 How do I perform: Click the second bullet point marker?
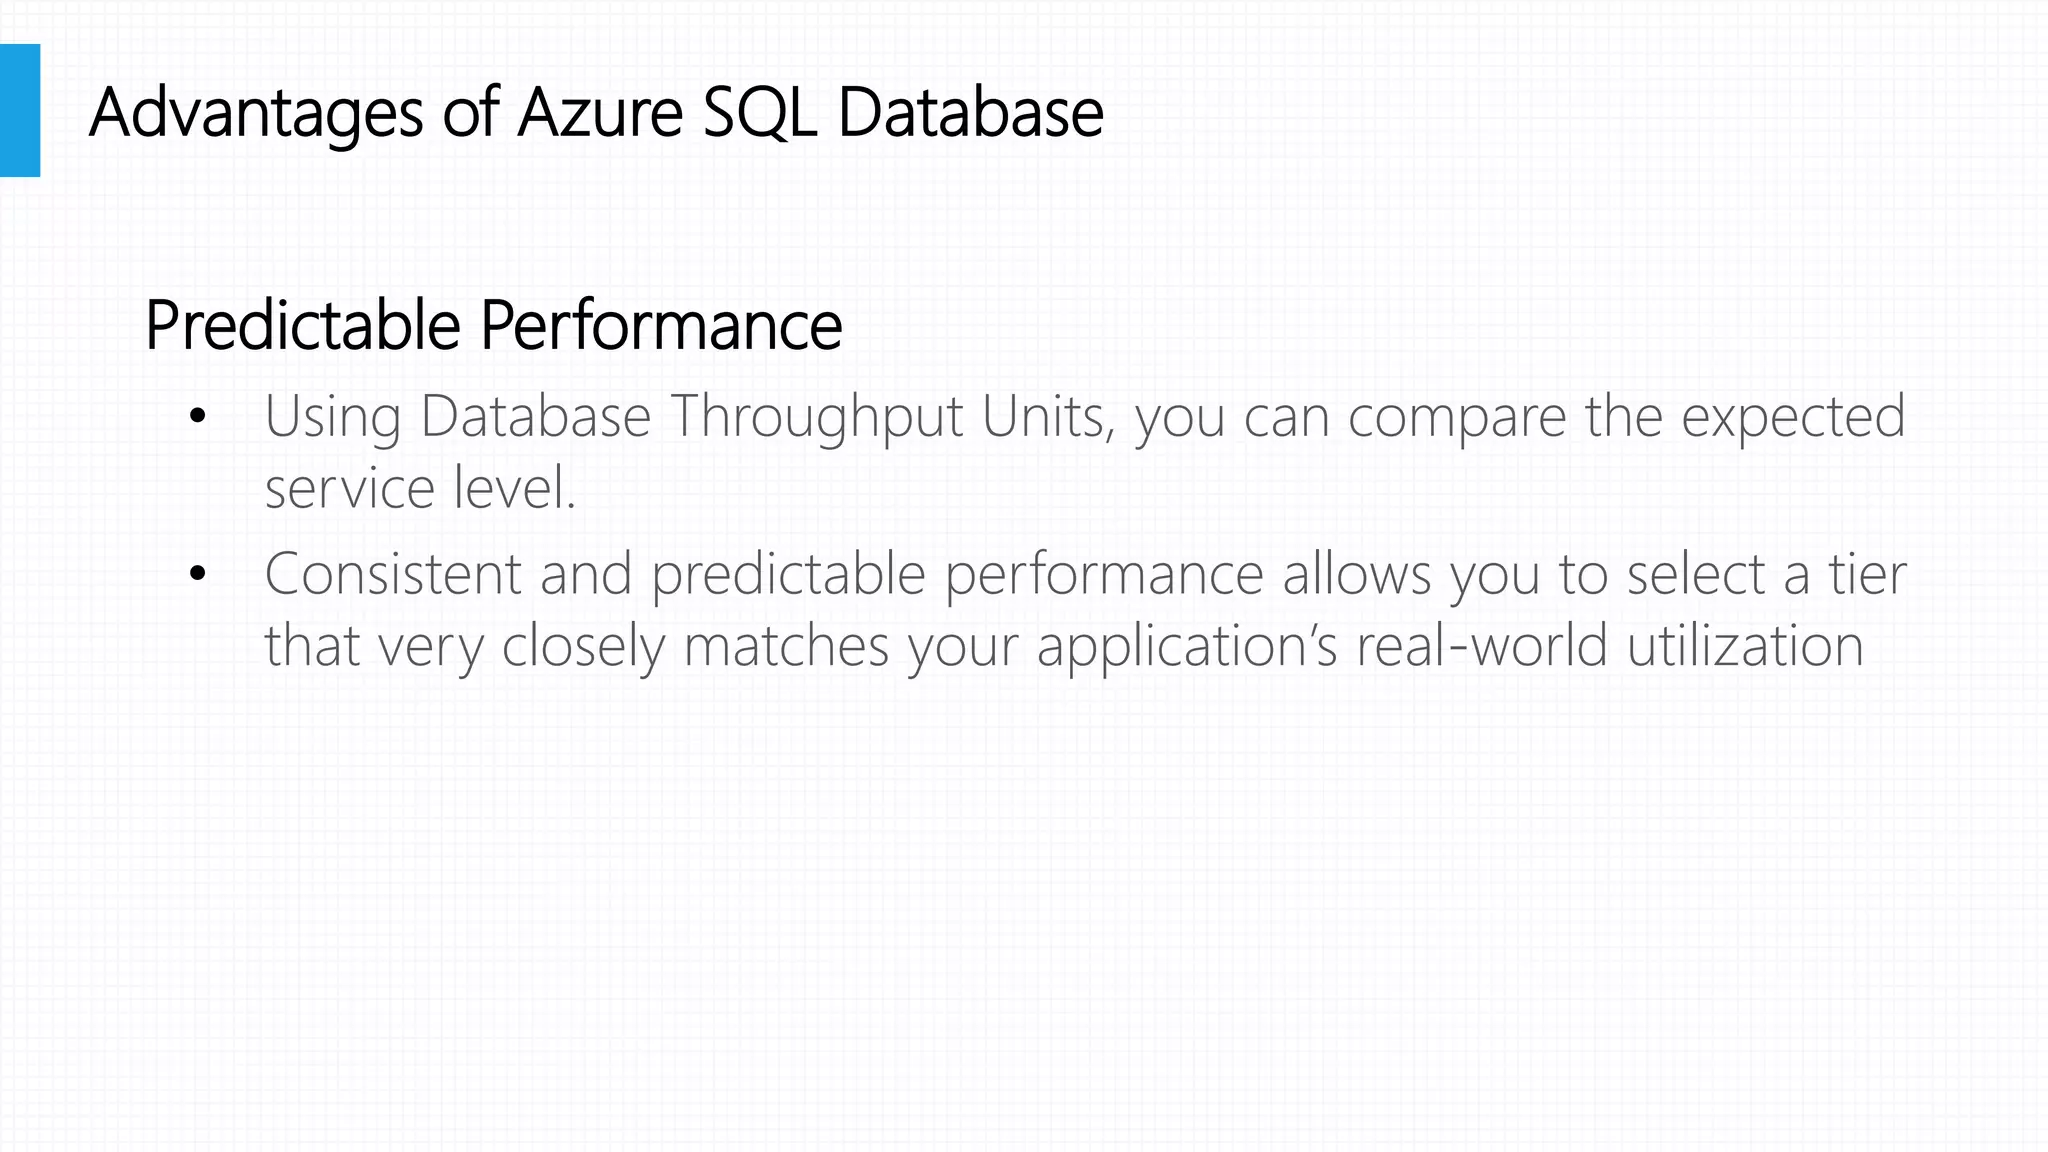pos(197,574)
